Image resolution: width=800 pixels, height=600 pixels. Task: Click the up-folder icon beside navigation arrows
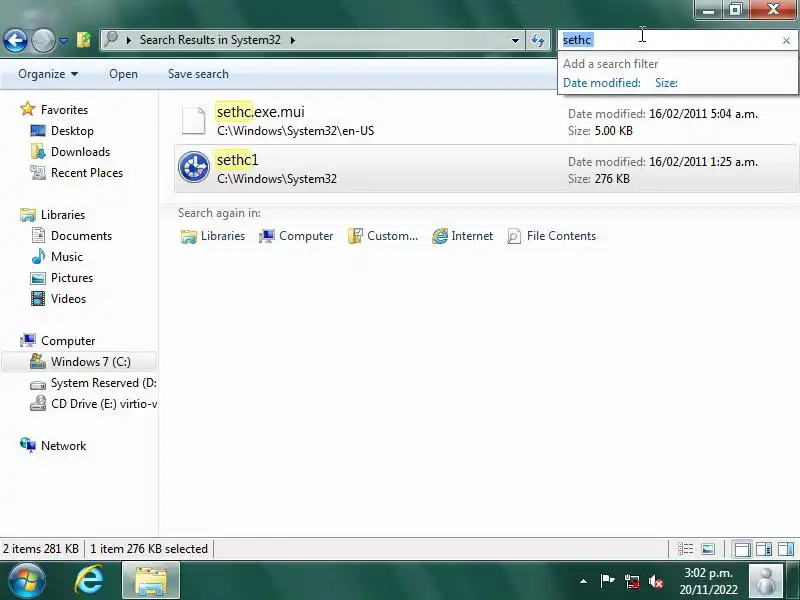[x=84, y=40]
